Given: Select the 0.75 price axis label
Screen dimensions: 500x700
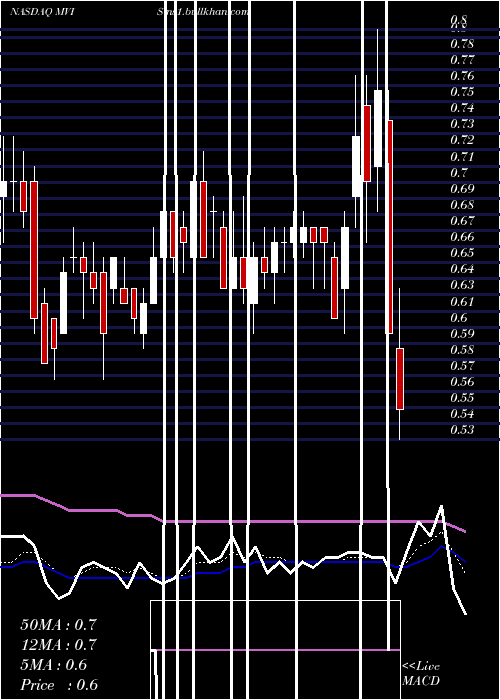Looking at the screenshot, I should pos(462,92).
